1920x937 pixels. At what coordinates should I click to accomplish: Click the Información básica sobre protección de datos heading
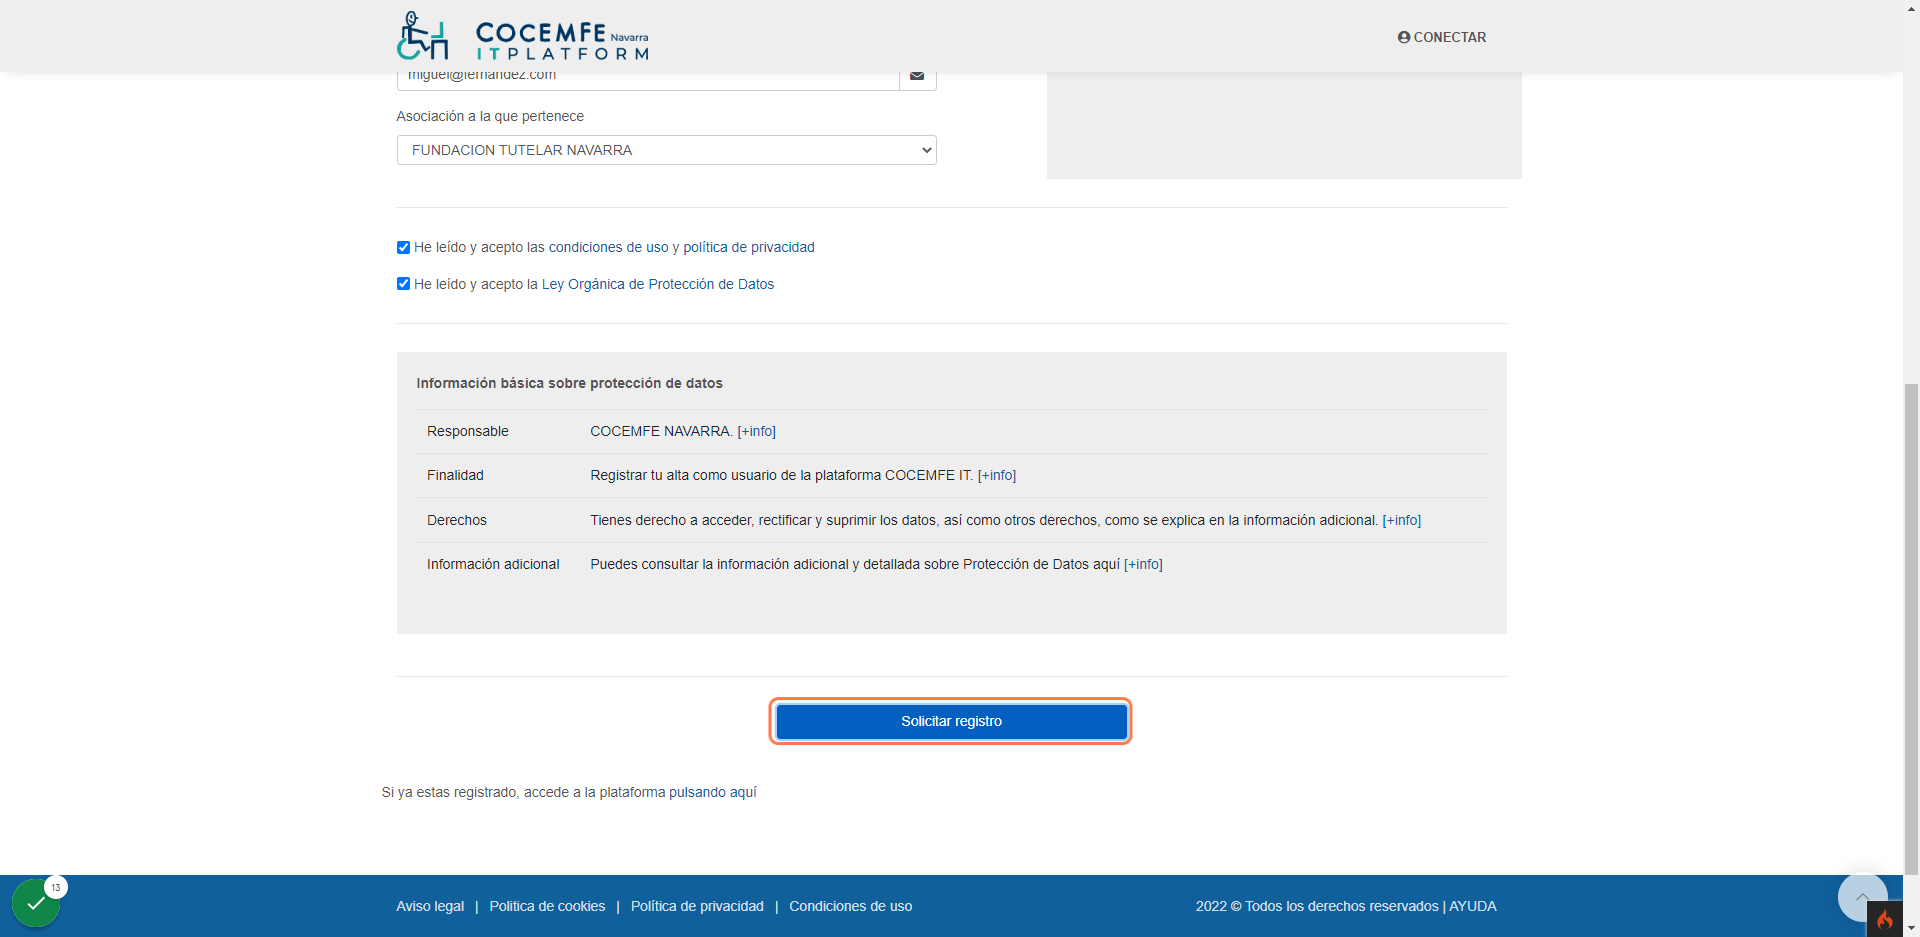pyautogui.click(x=569, y=383)
